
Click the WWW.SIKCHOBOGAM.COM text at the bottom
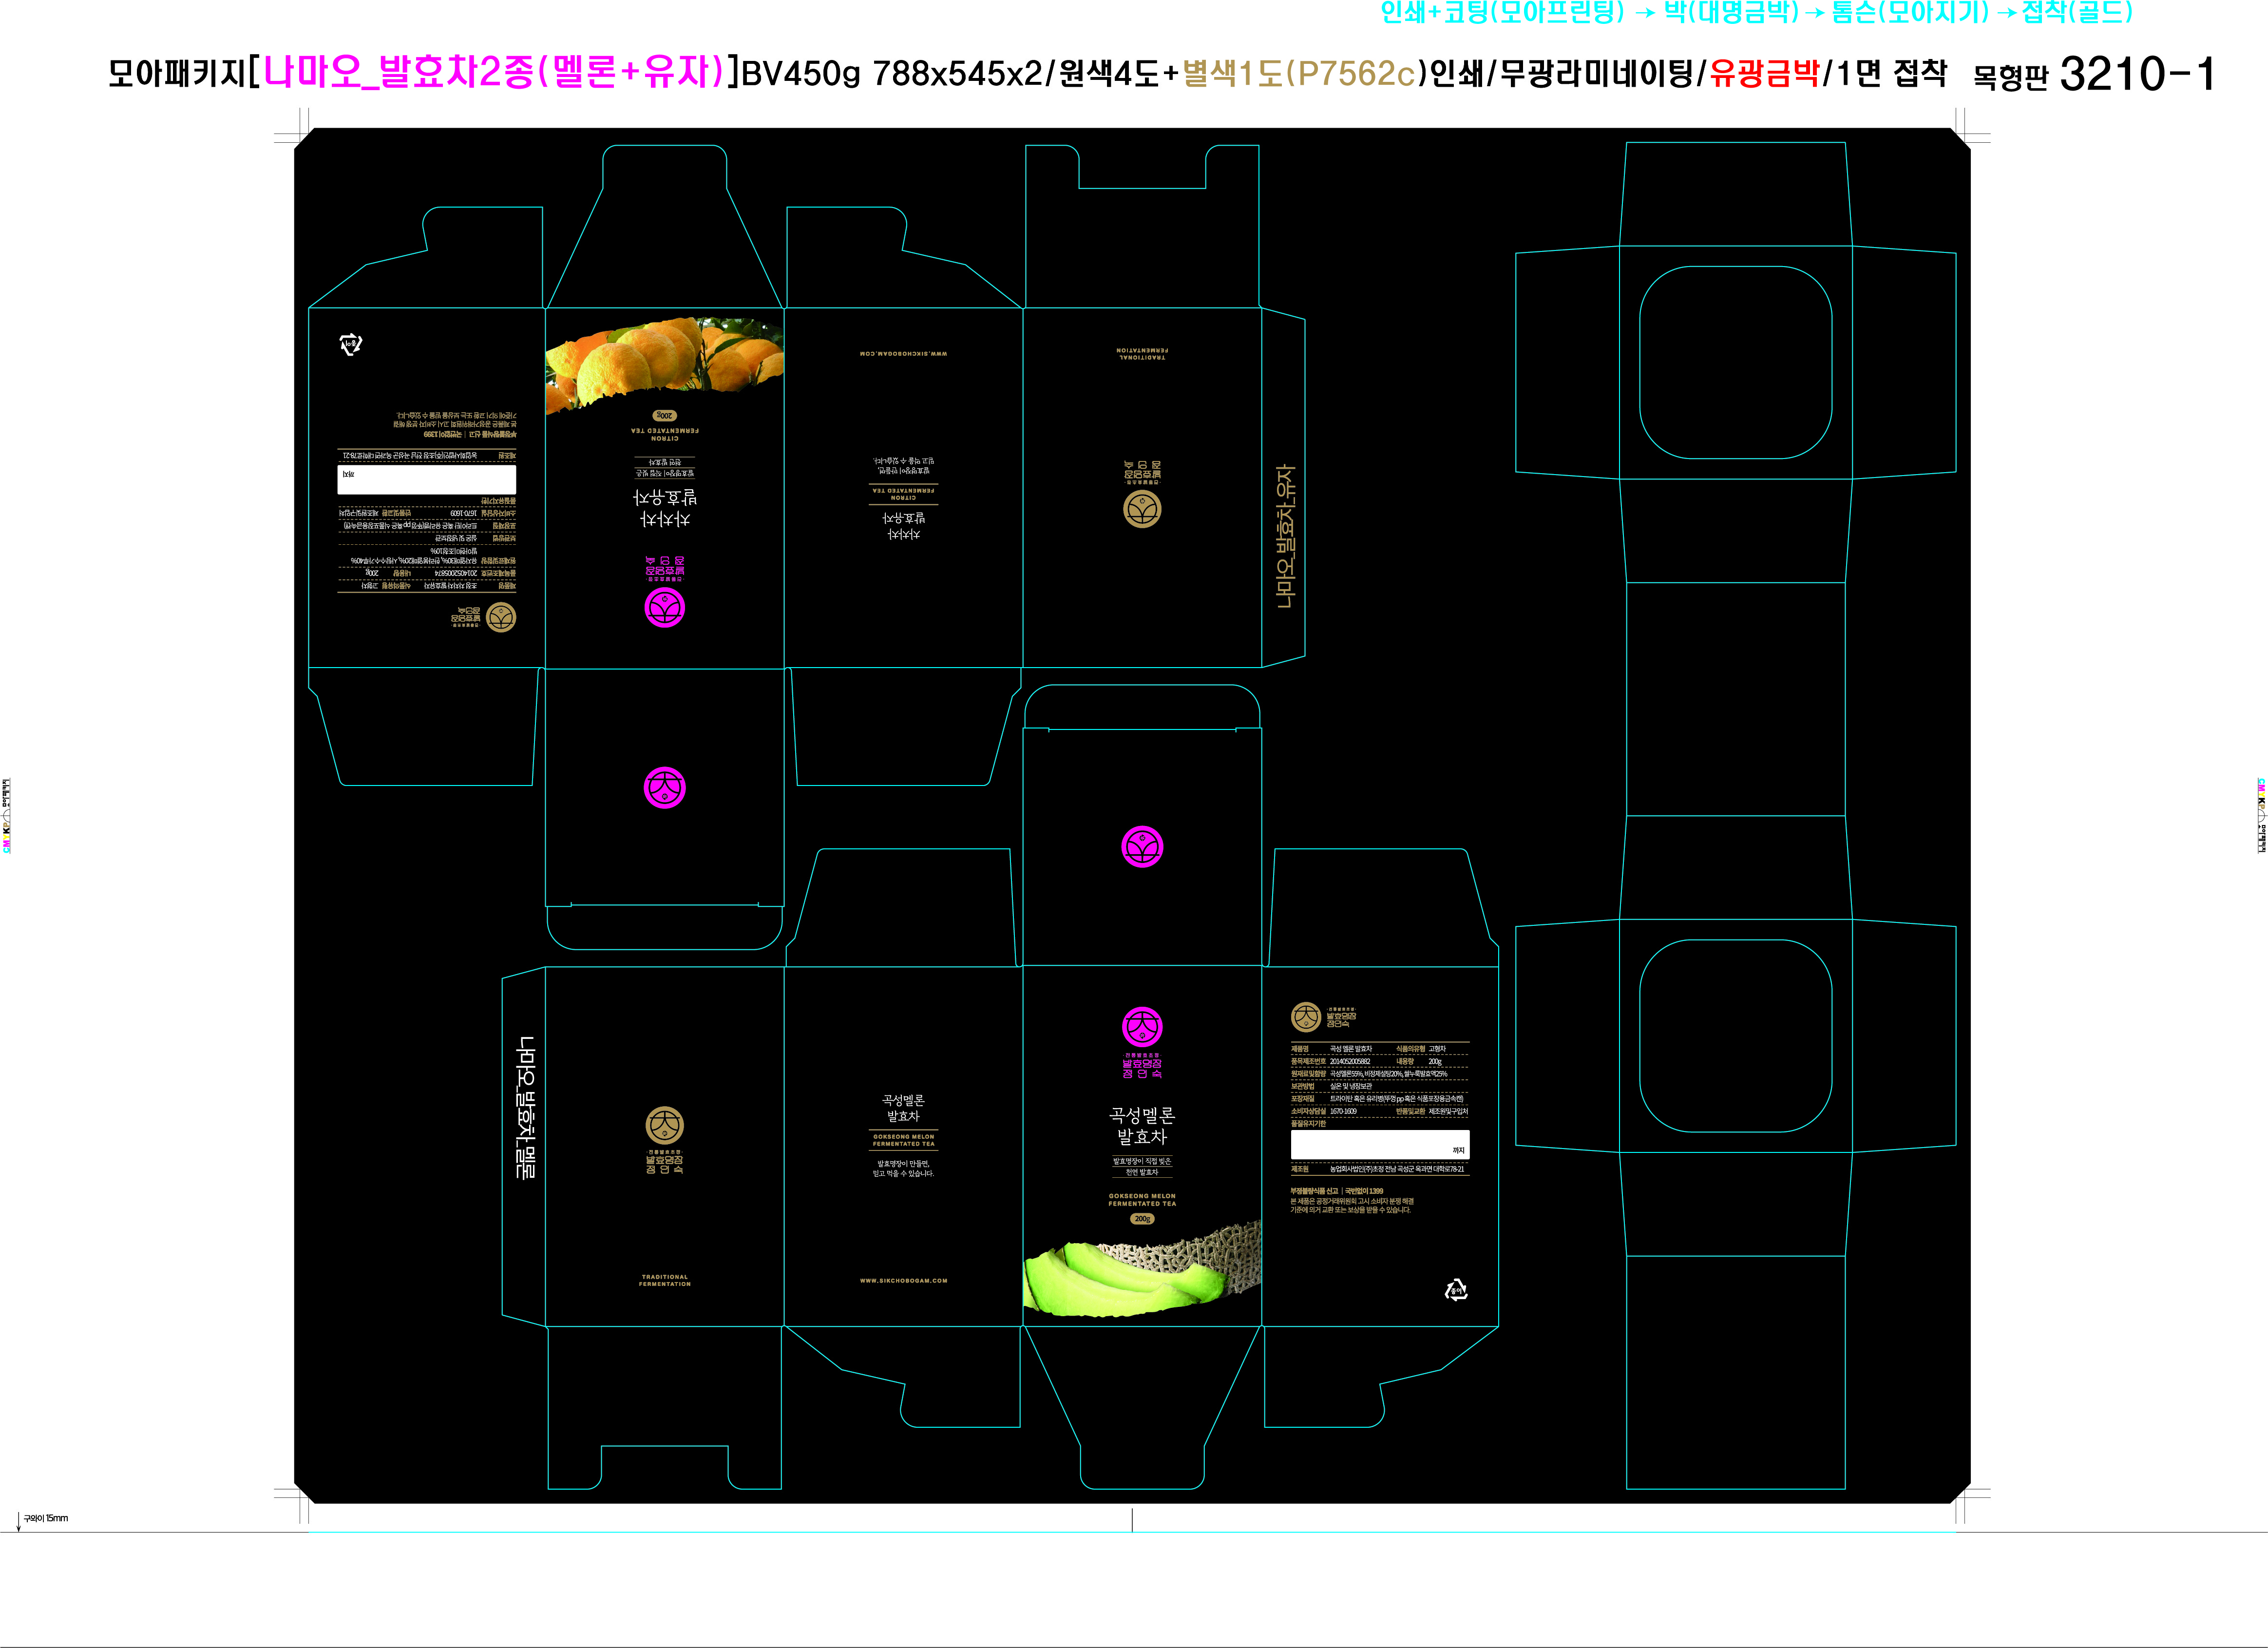[x=903, y=1280]
